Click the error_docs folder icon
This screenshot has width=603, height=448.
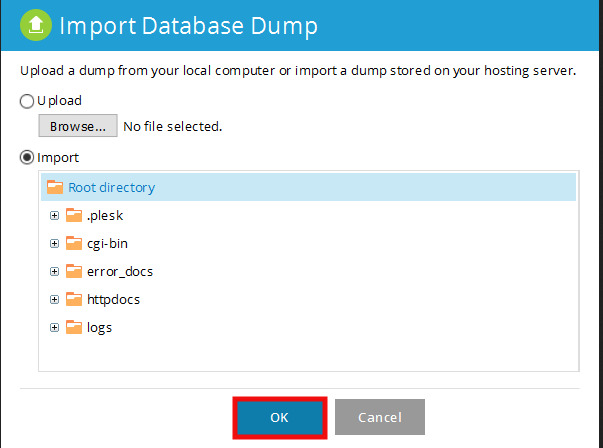(74, 271)
